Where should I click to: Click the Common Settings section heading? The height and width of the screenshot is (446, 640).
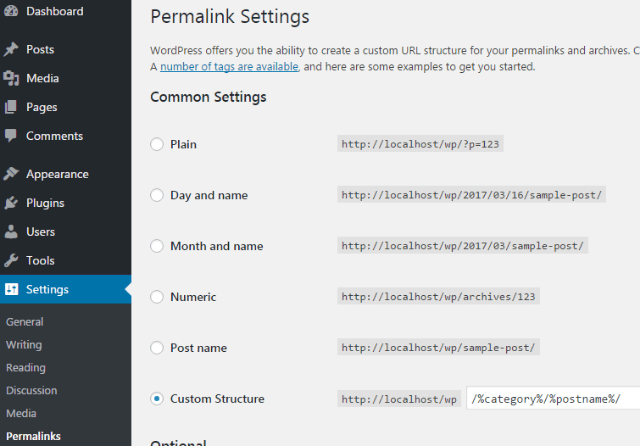[x=208, y=97]
